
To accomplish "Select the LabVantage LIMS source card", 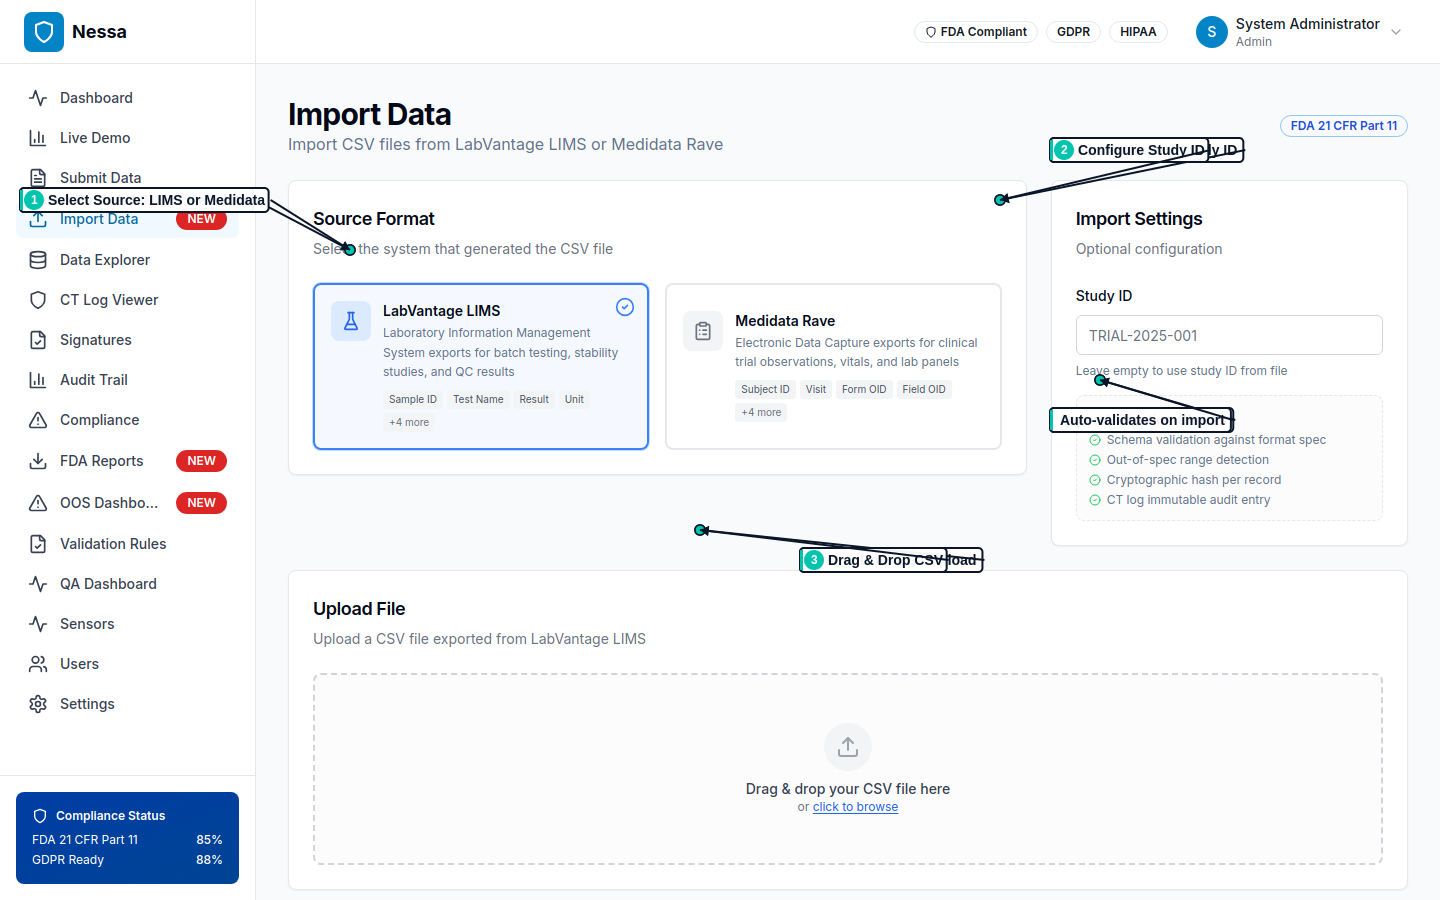I will [x=480, y=366].
